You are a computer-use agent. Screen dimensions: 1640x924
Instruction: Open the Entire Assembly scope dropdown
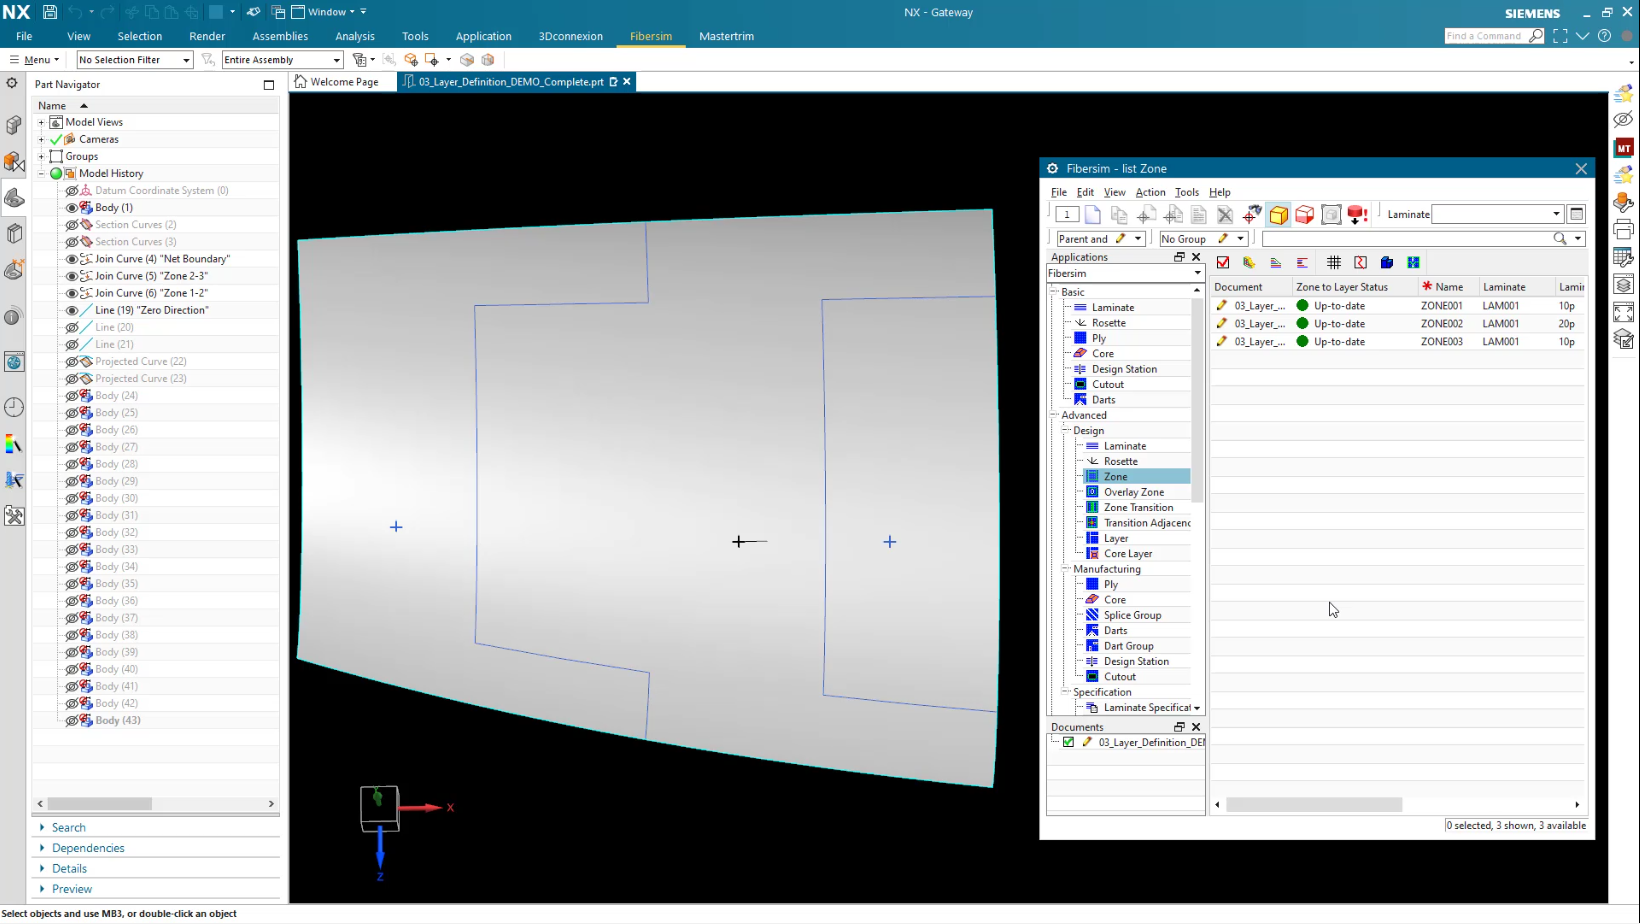click(333, 59)
